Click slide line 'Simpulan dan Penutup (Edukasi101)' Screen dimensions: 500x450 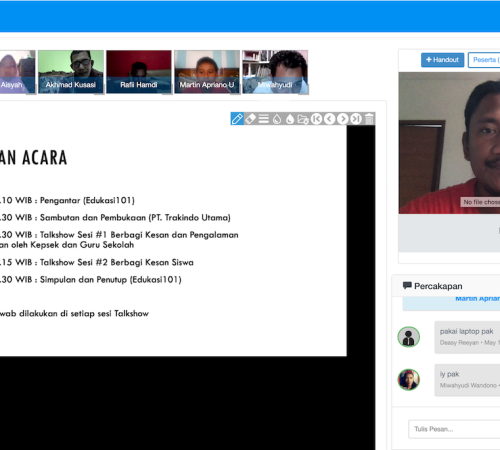[111, 280]
